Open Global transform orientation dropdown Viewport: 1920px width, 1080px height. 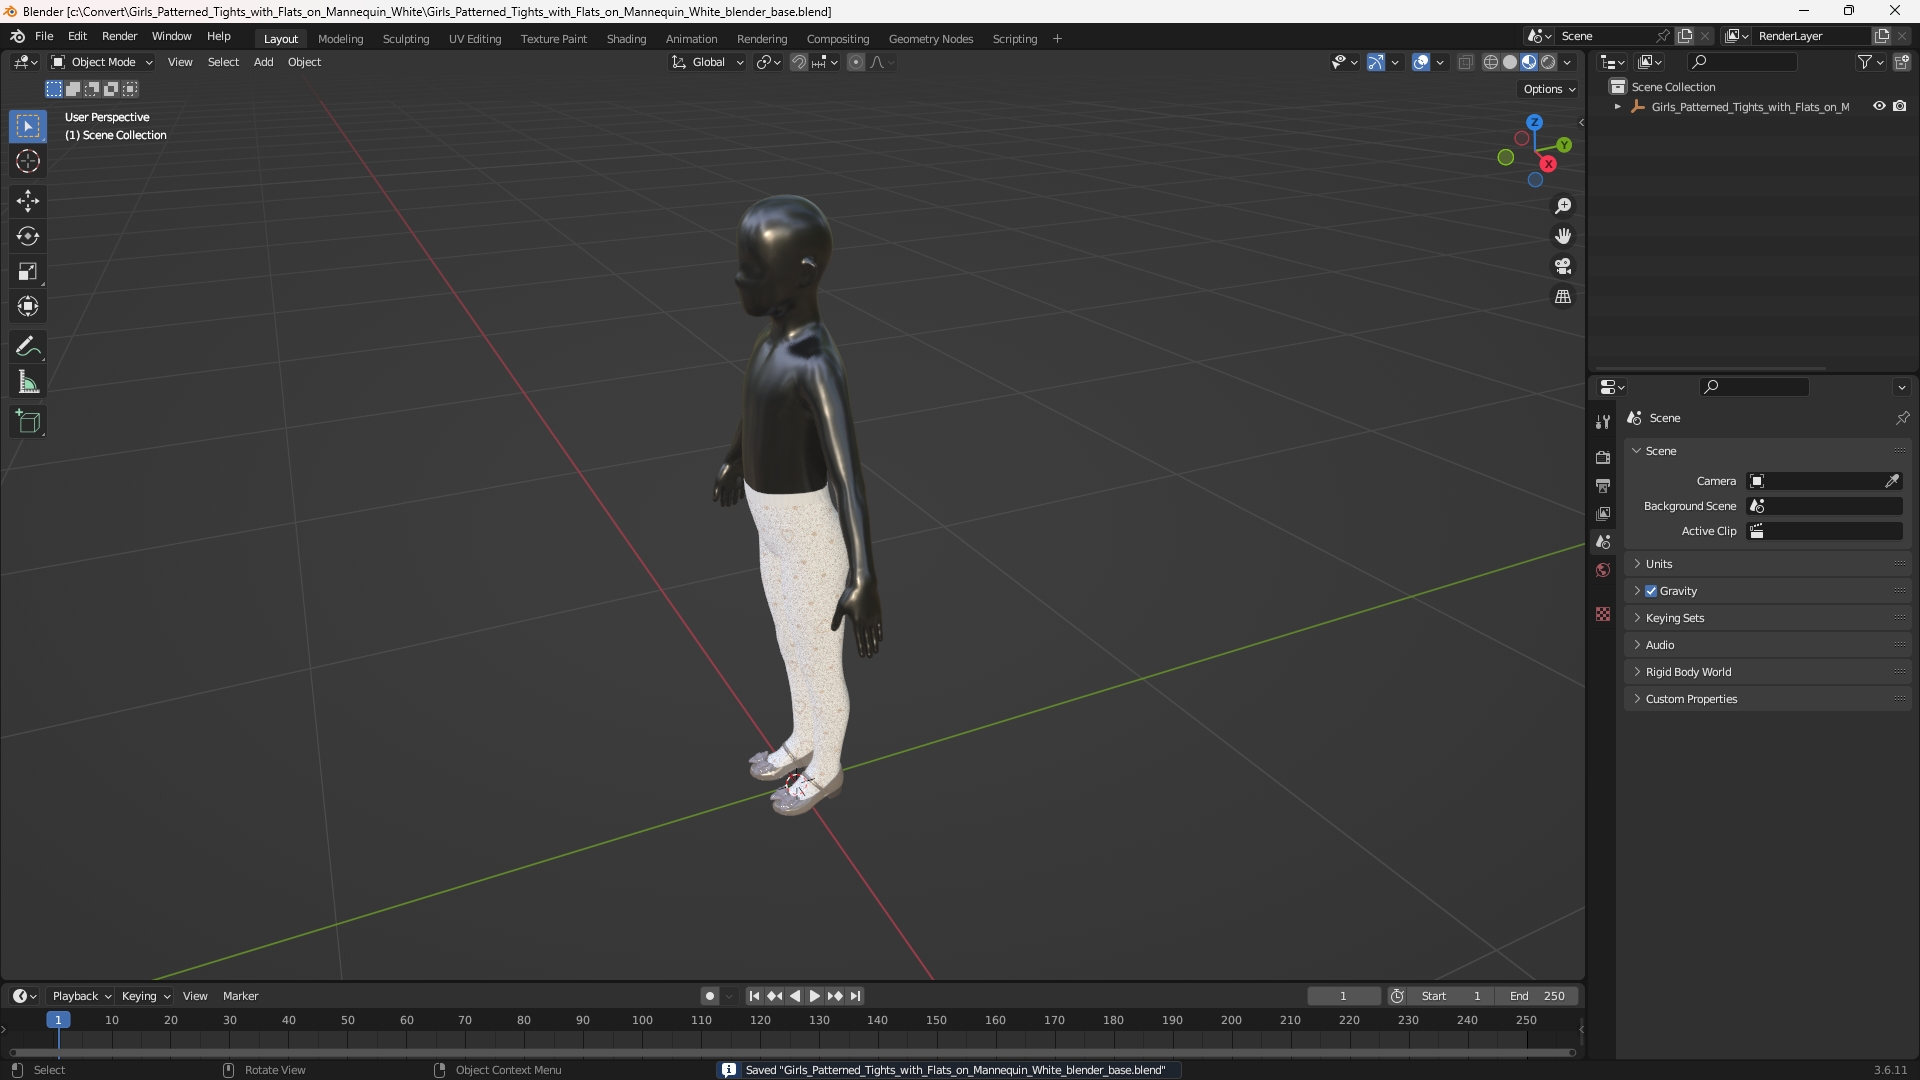point(708,62)
